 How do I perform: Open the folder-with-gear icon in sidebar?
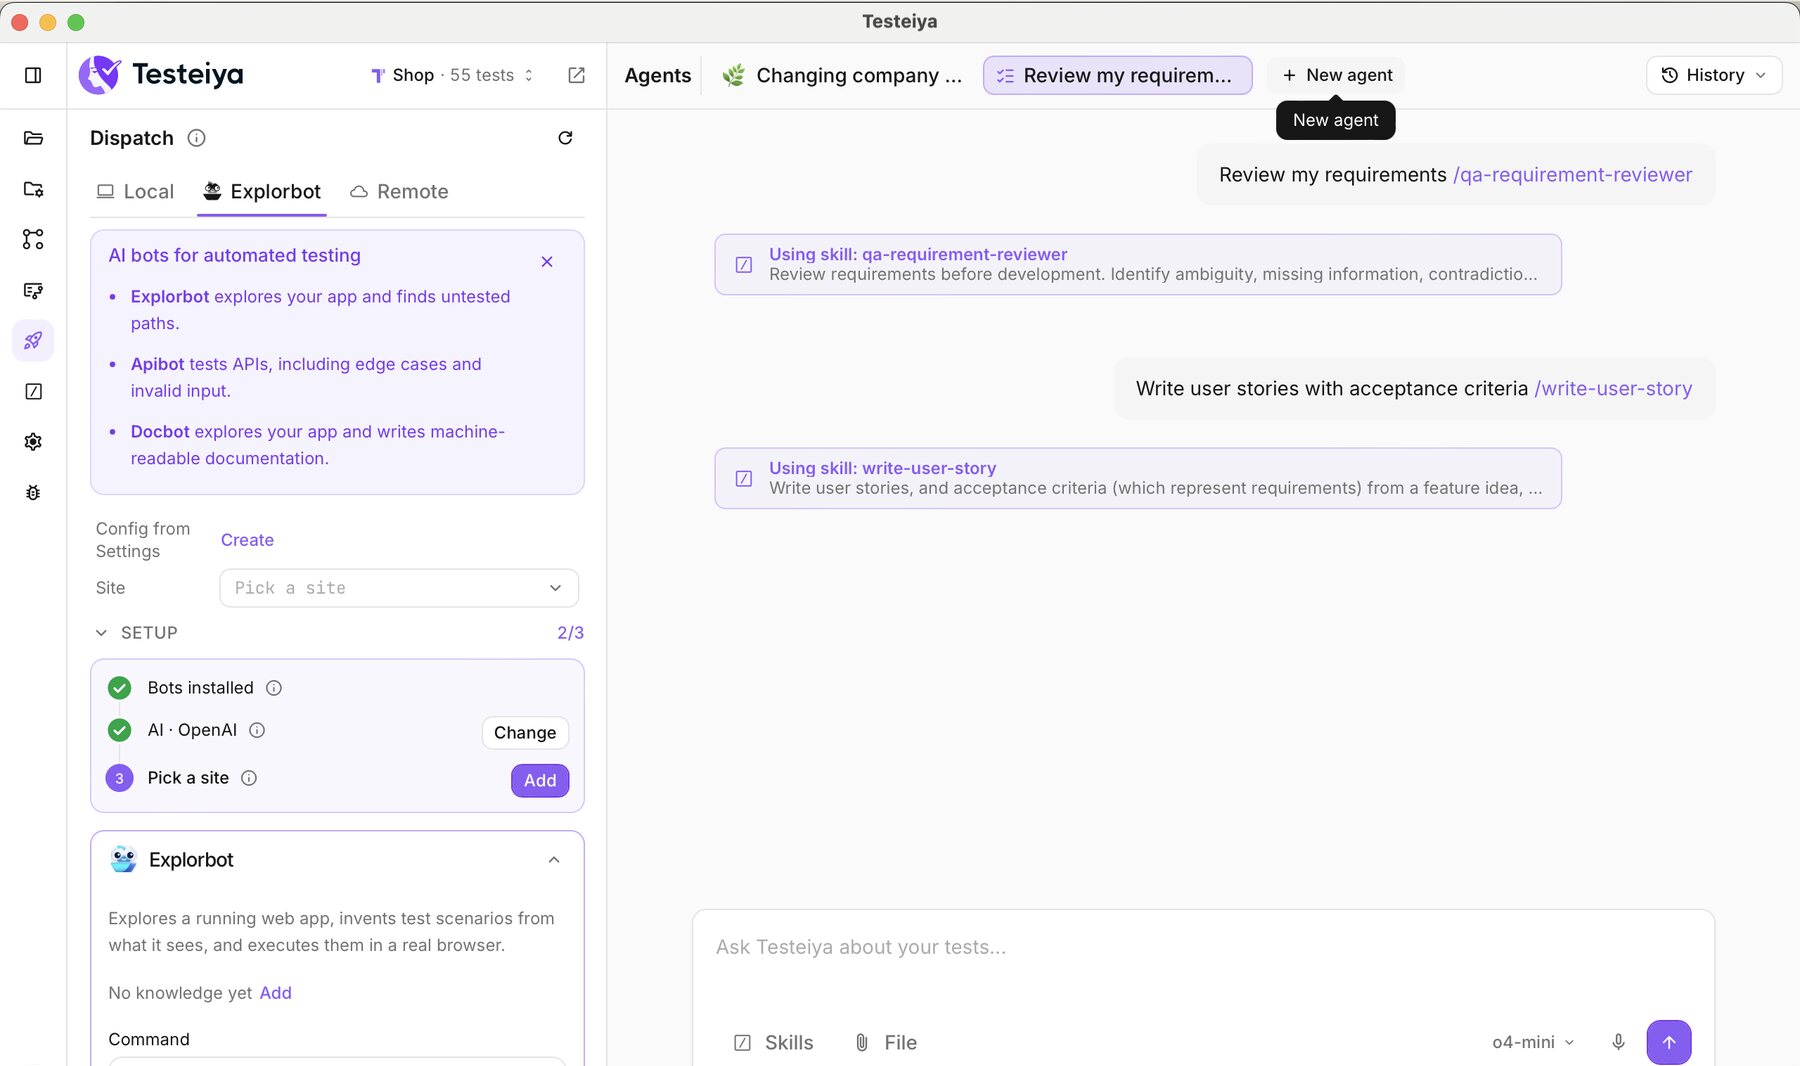tap(33, 189)
